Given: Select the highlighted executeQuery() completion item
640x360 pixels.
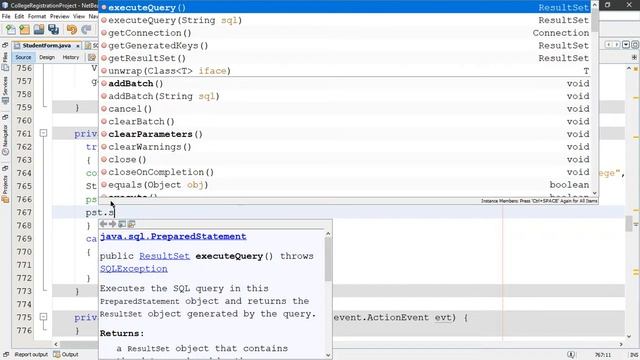Looking at the screenshot, I should click(x=345, y=7).
